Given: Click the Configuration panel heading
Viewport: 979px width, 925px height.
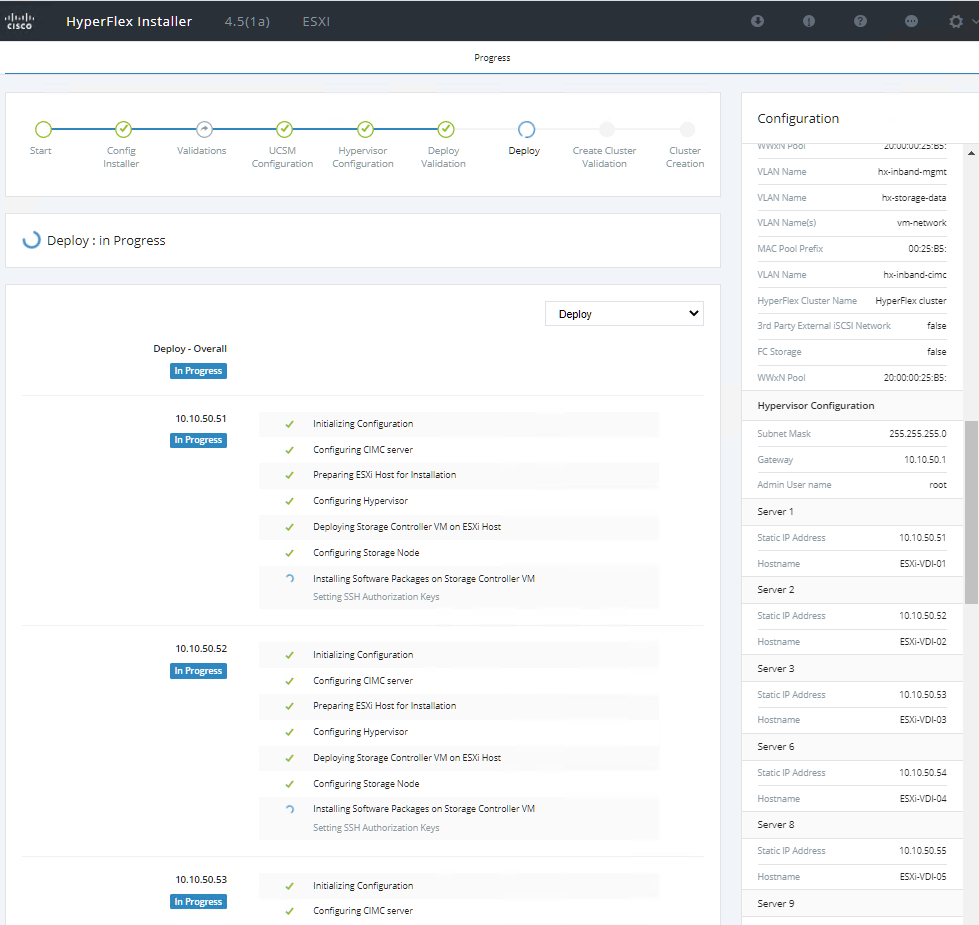Looking at the screenshot, I should 798,119.
